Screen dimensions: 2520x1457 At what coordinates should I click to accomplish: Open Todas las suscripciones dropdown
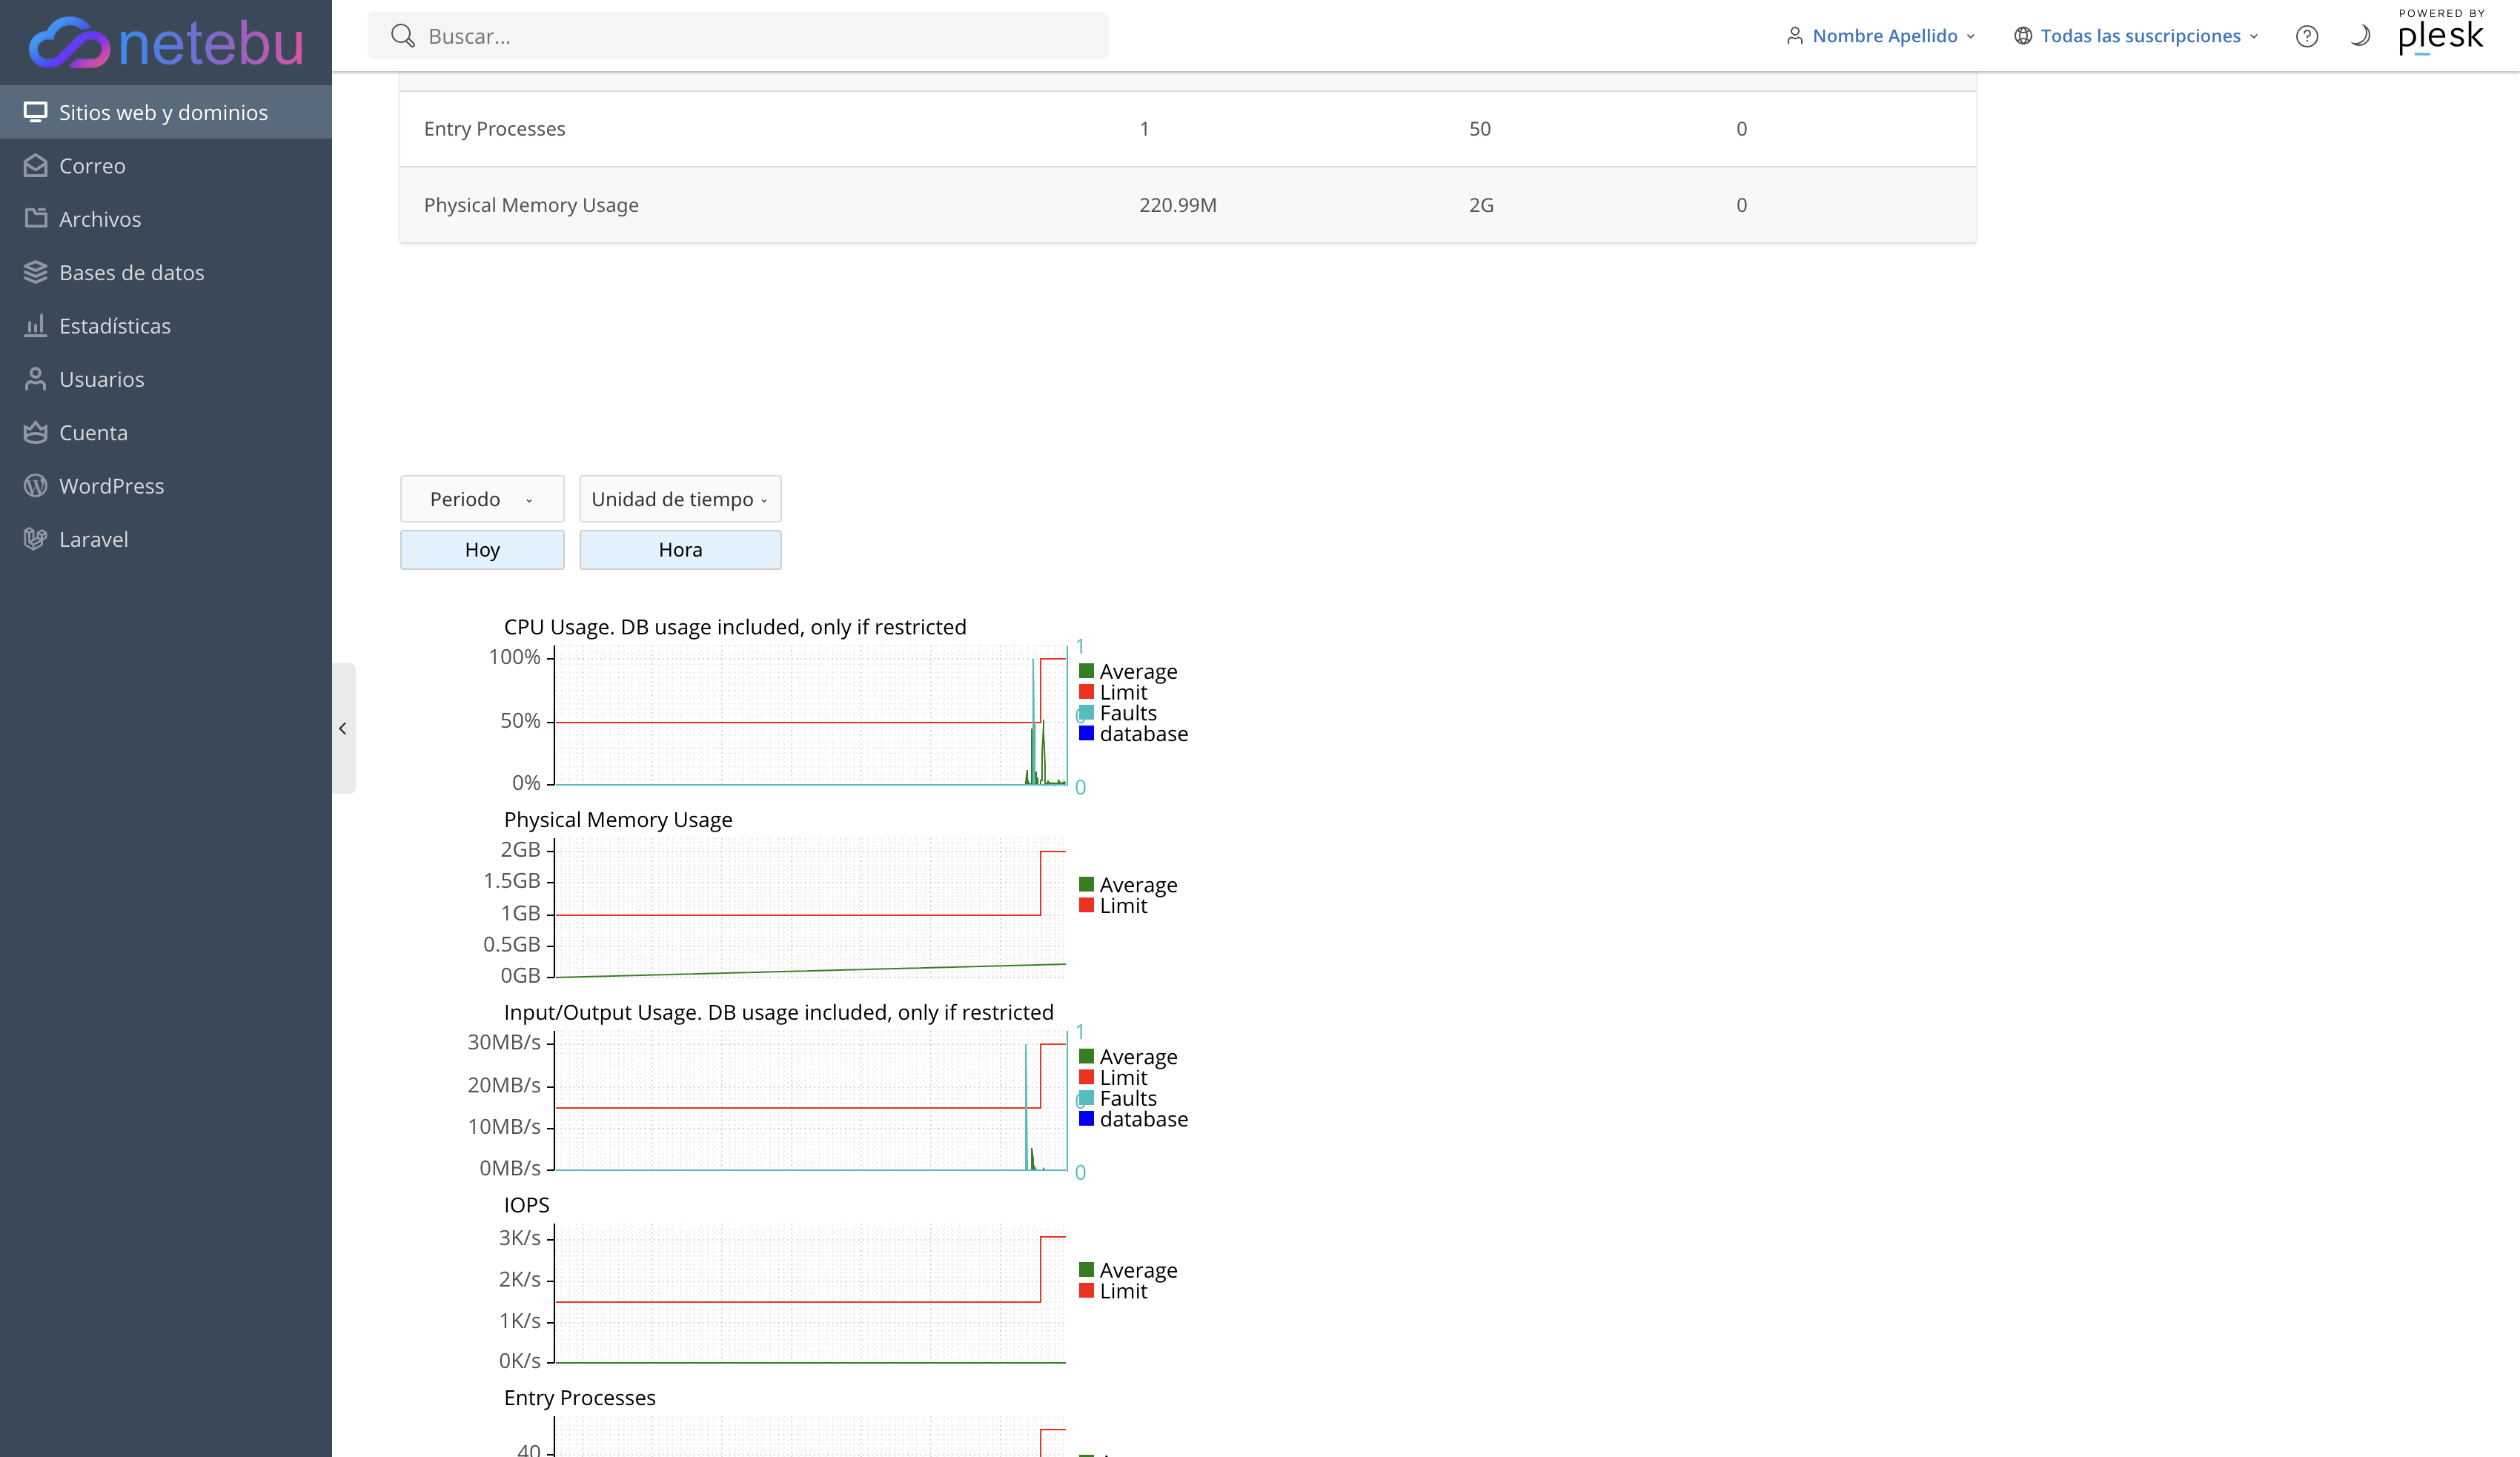[x=2136, y=36]
